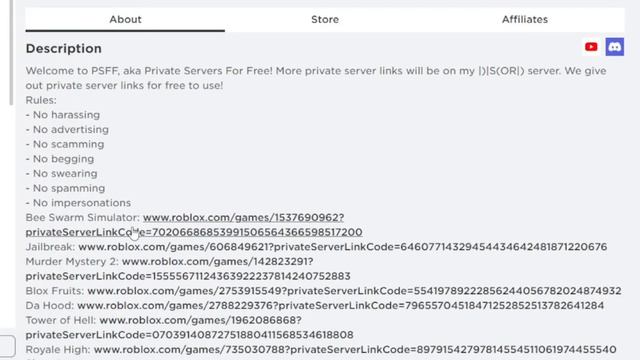Image resolution: width=640 pixels, height=360 pixels.
Task: Click the Description heading
Action: tap(64, 49)
